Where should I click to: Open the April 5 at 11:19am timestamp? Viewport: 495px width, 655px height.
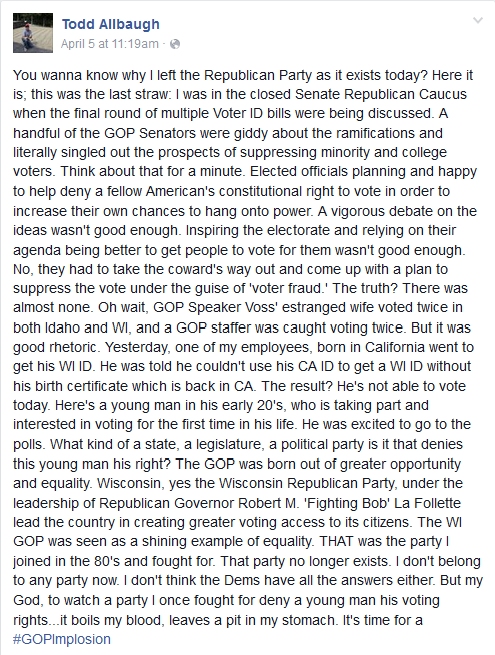point(110,44)
